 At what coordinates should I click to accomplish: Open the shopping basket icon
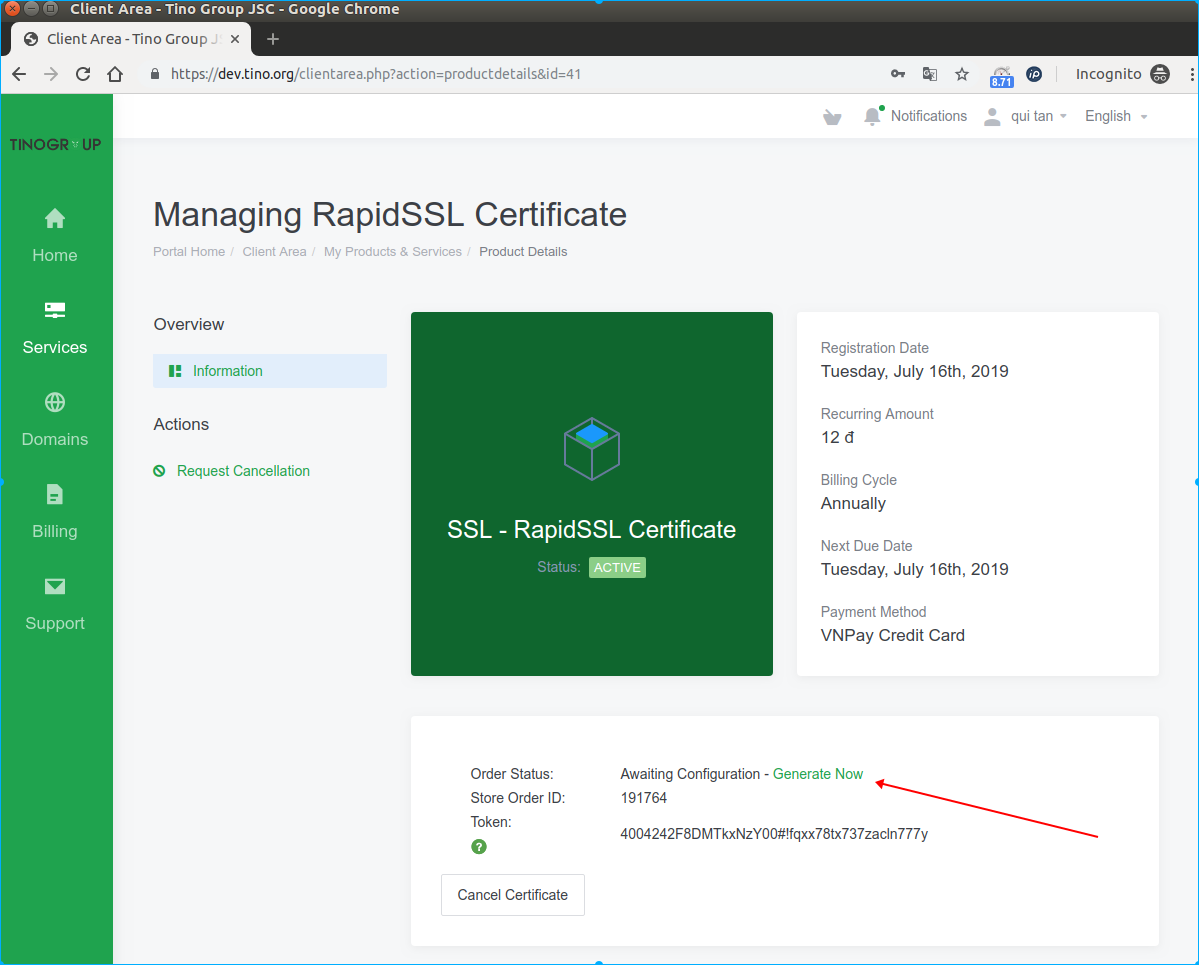click(832, 117)
